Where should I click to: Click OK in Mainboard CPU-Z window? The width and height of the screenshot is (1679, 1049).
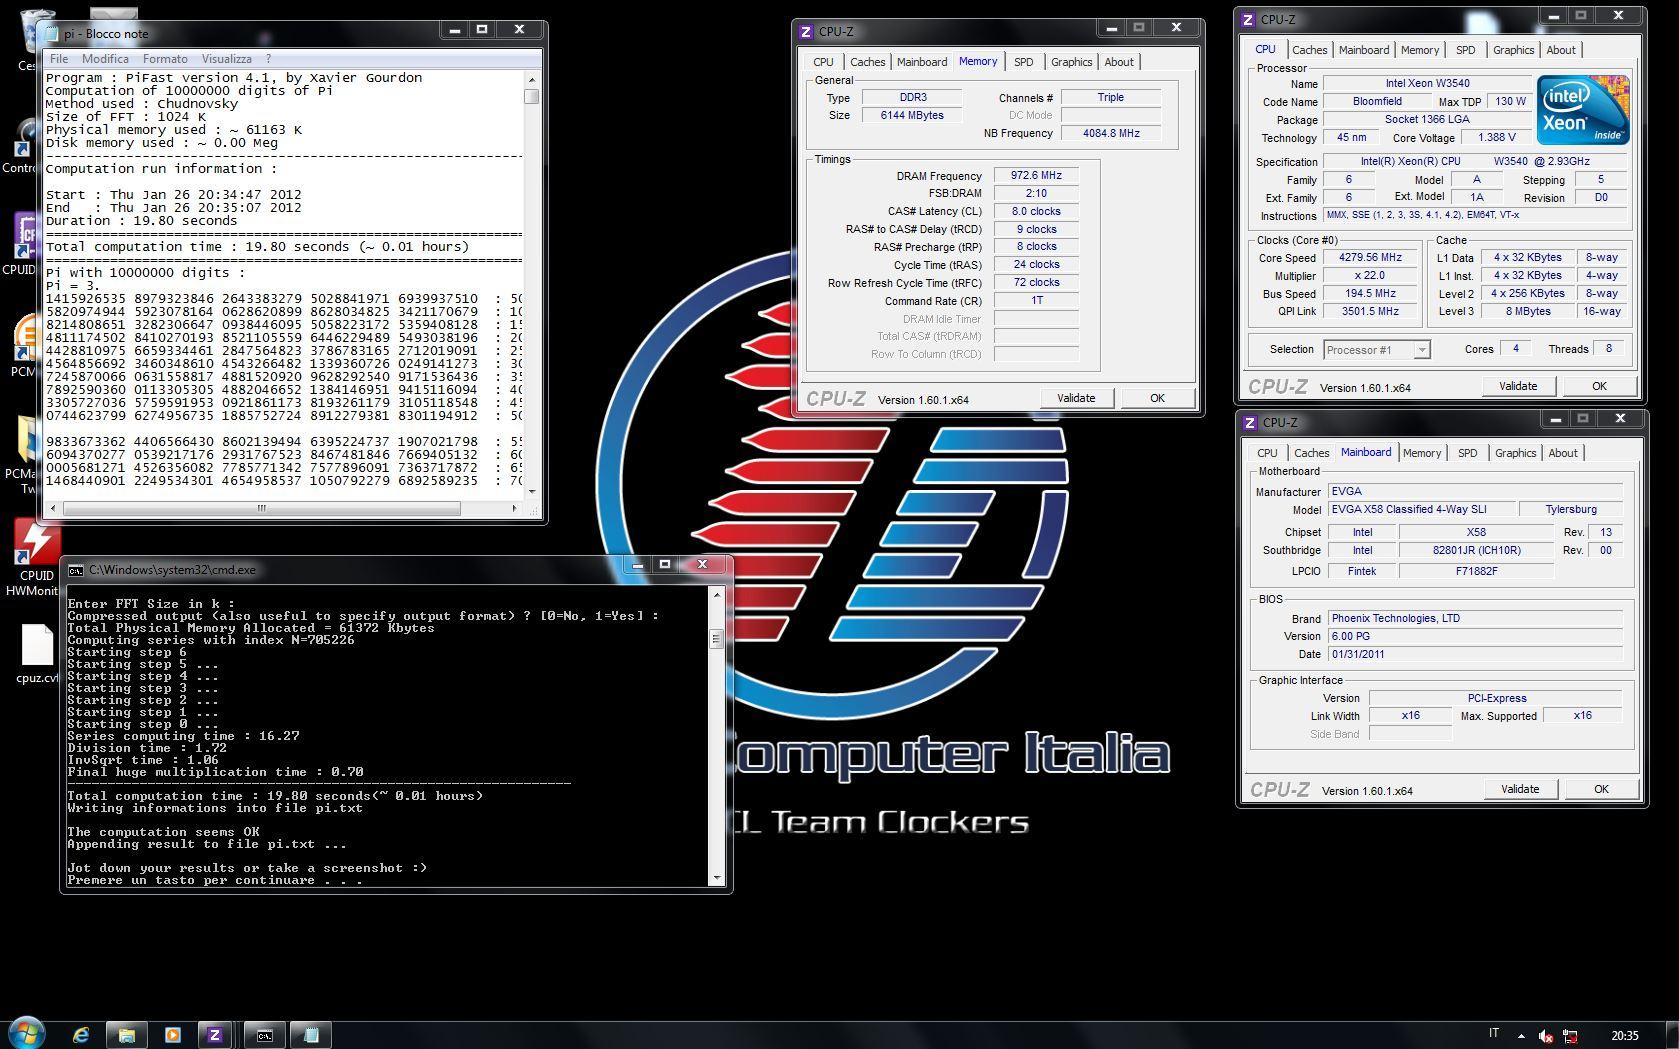point(1601,789)
